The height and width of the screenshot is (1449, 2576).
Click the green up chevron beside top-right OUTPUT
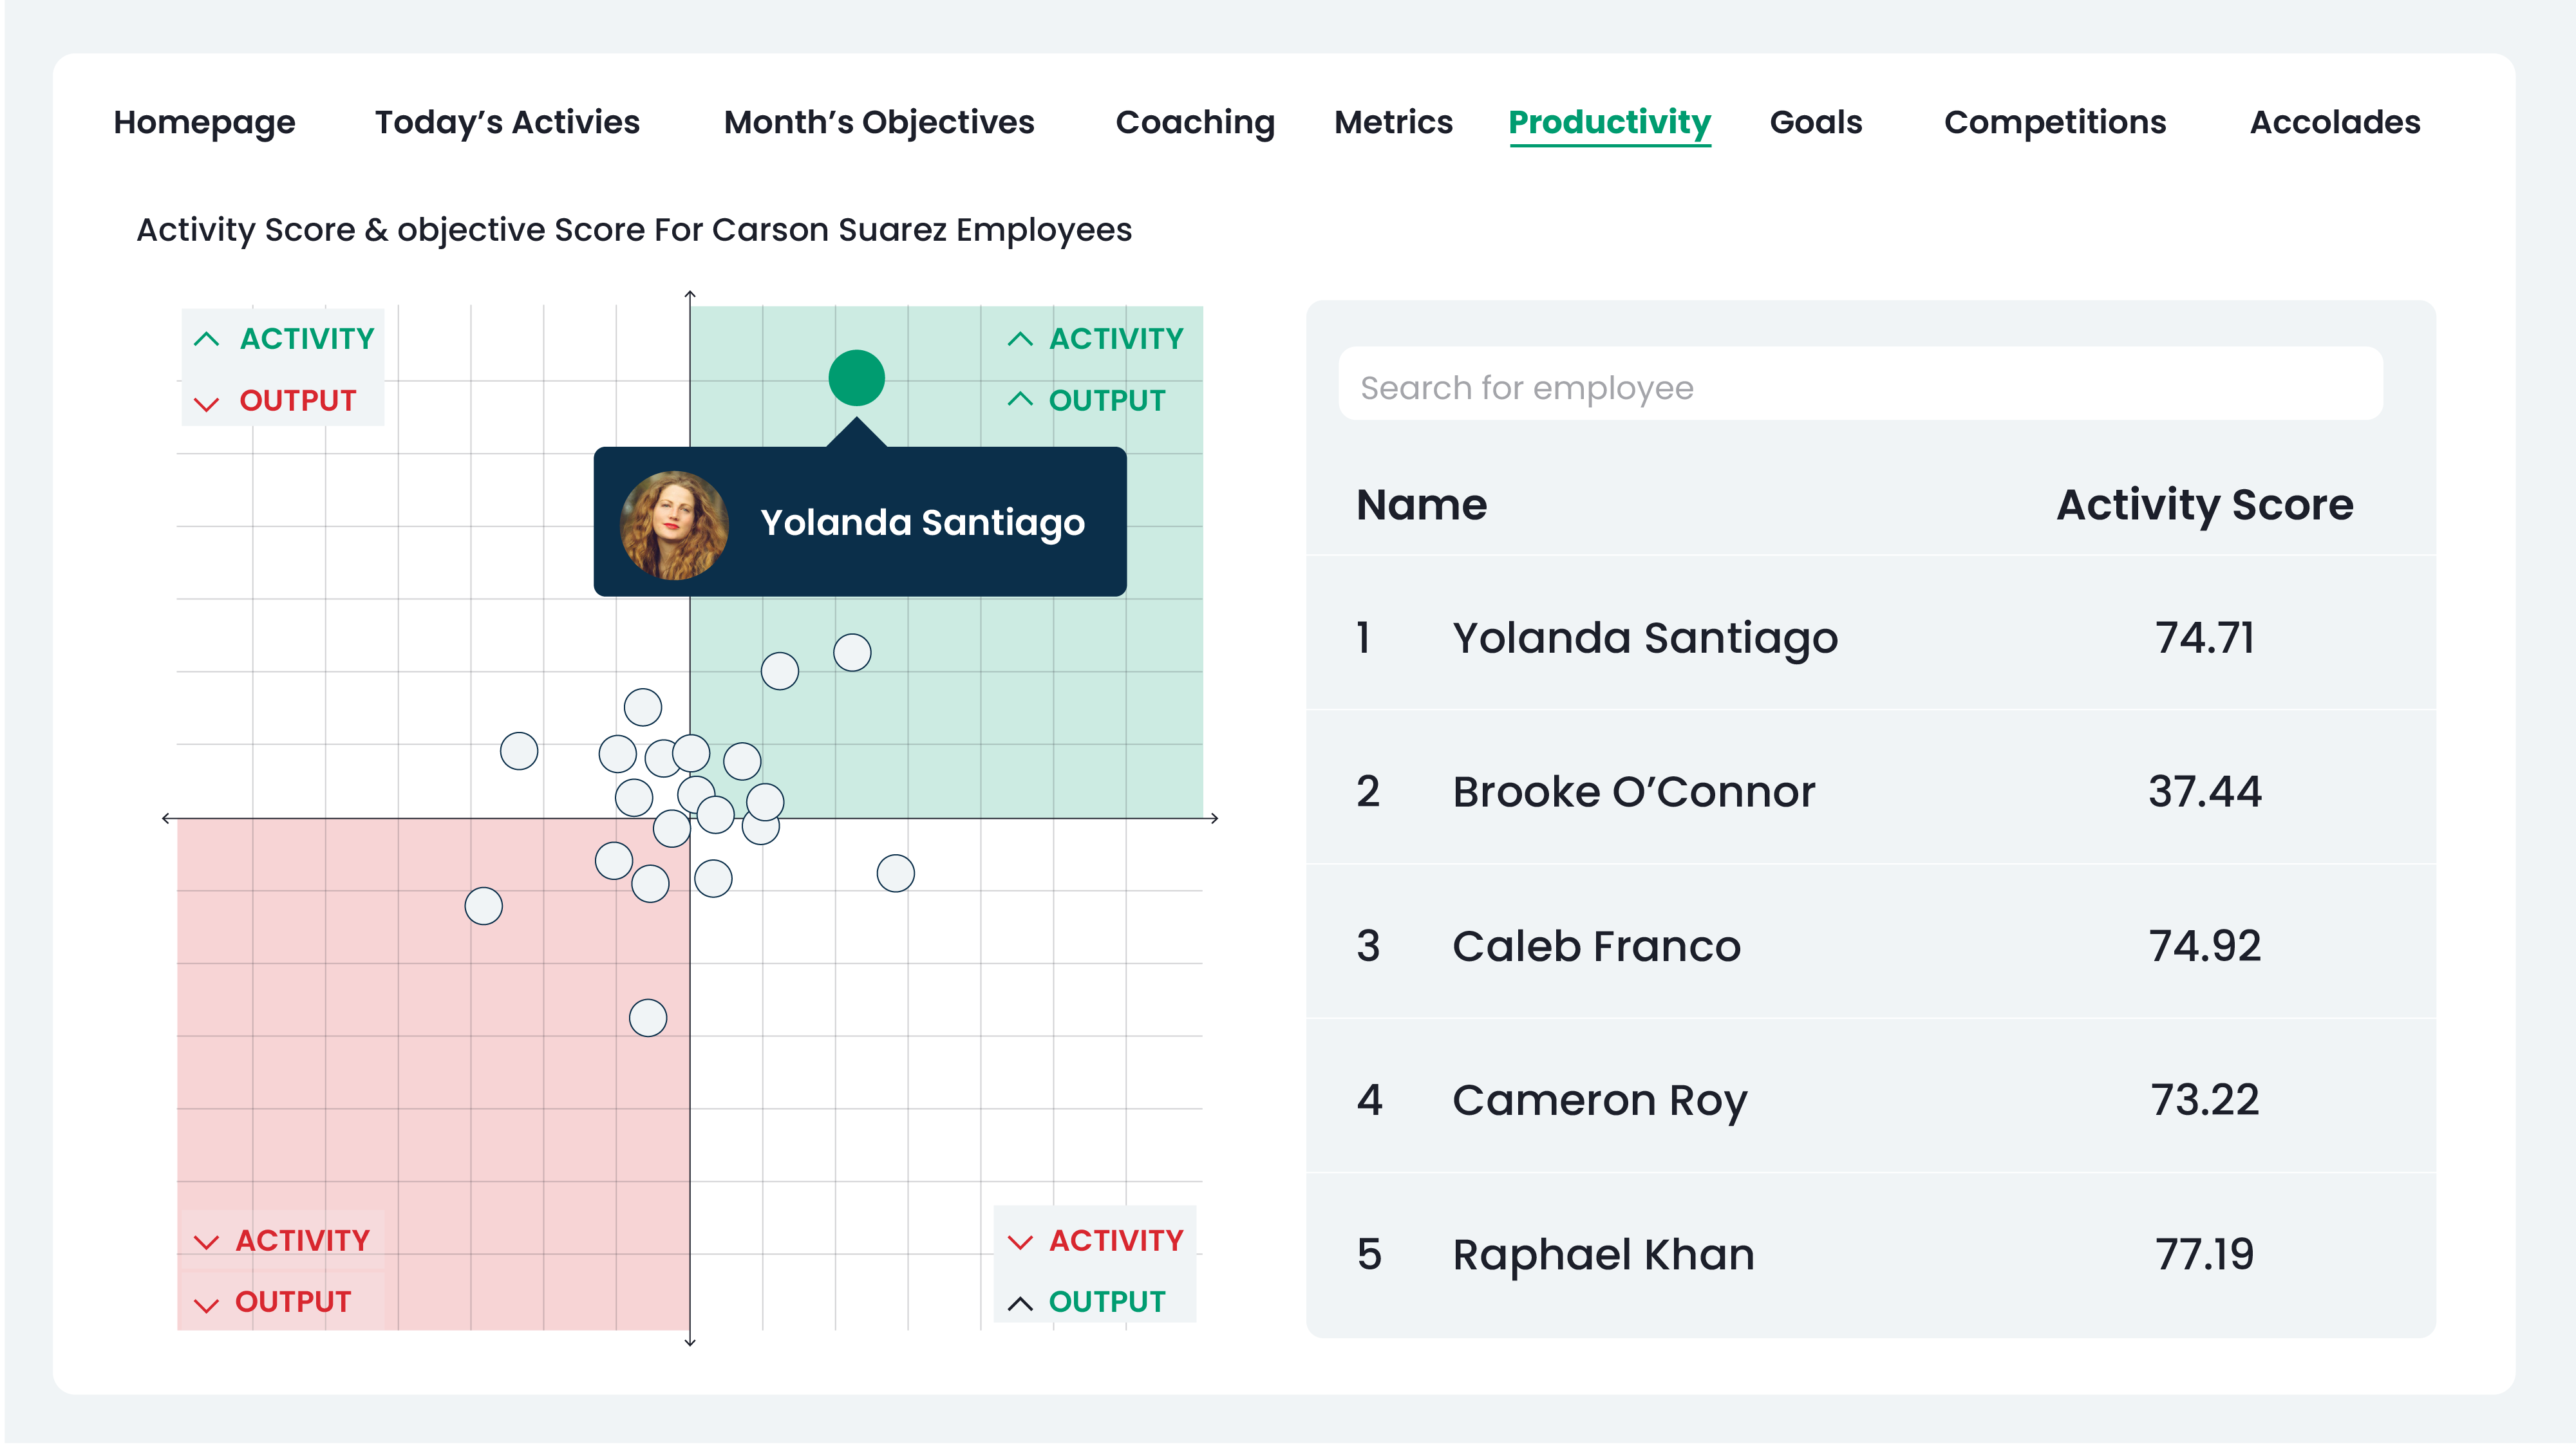tap(1019, 399)
